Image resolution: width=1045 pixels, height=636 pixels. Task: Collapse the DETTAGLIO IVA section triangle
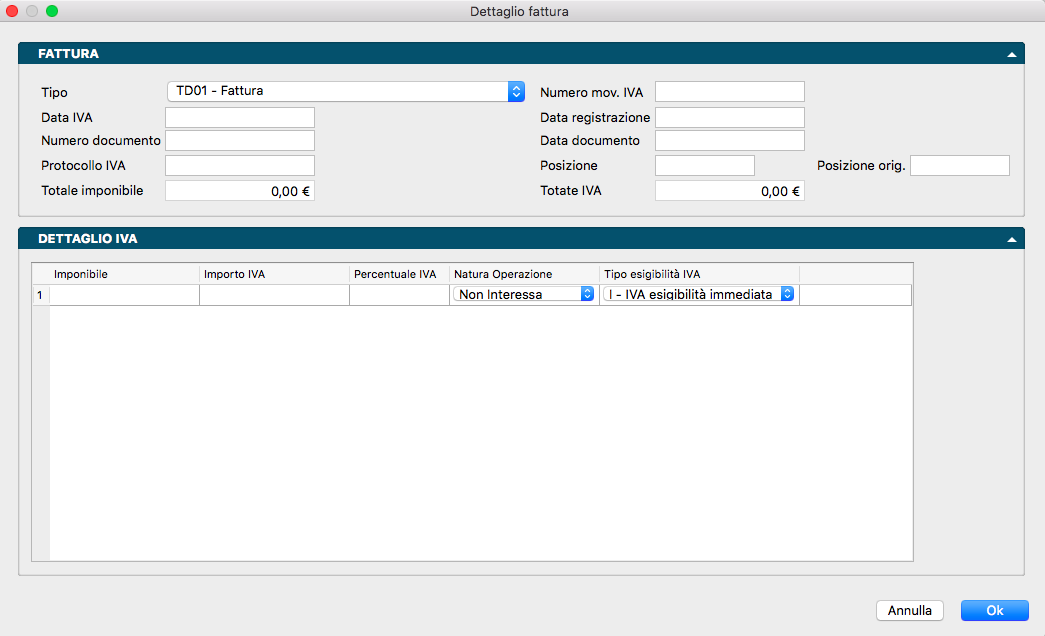[1011, 240]
